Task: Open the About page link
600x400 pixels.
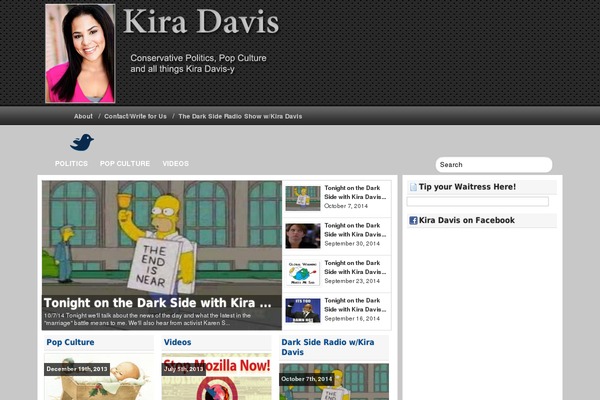Action: [83, 116]
